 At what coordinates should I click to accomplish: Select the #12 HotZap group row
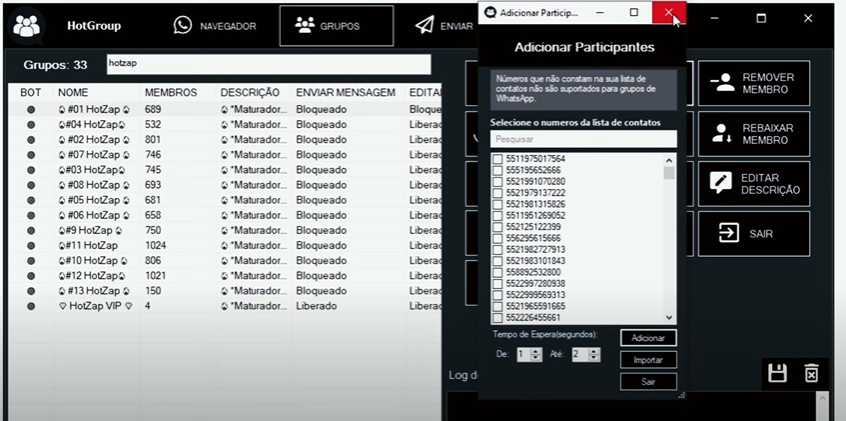tap(226, 276)
